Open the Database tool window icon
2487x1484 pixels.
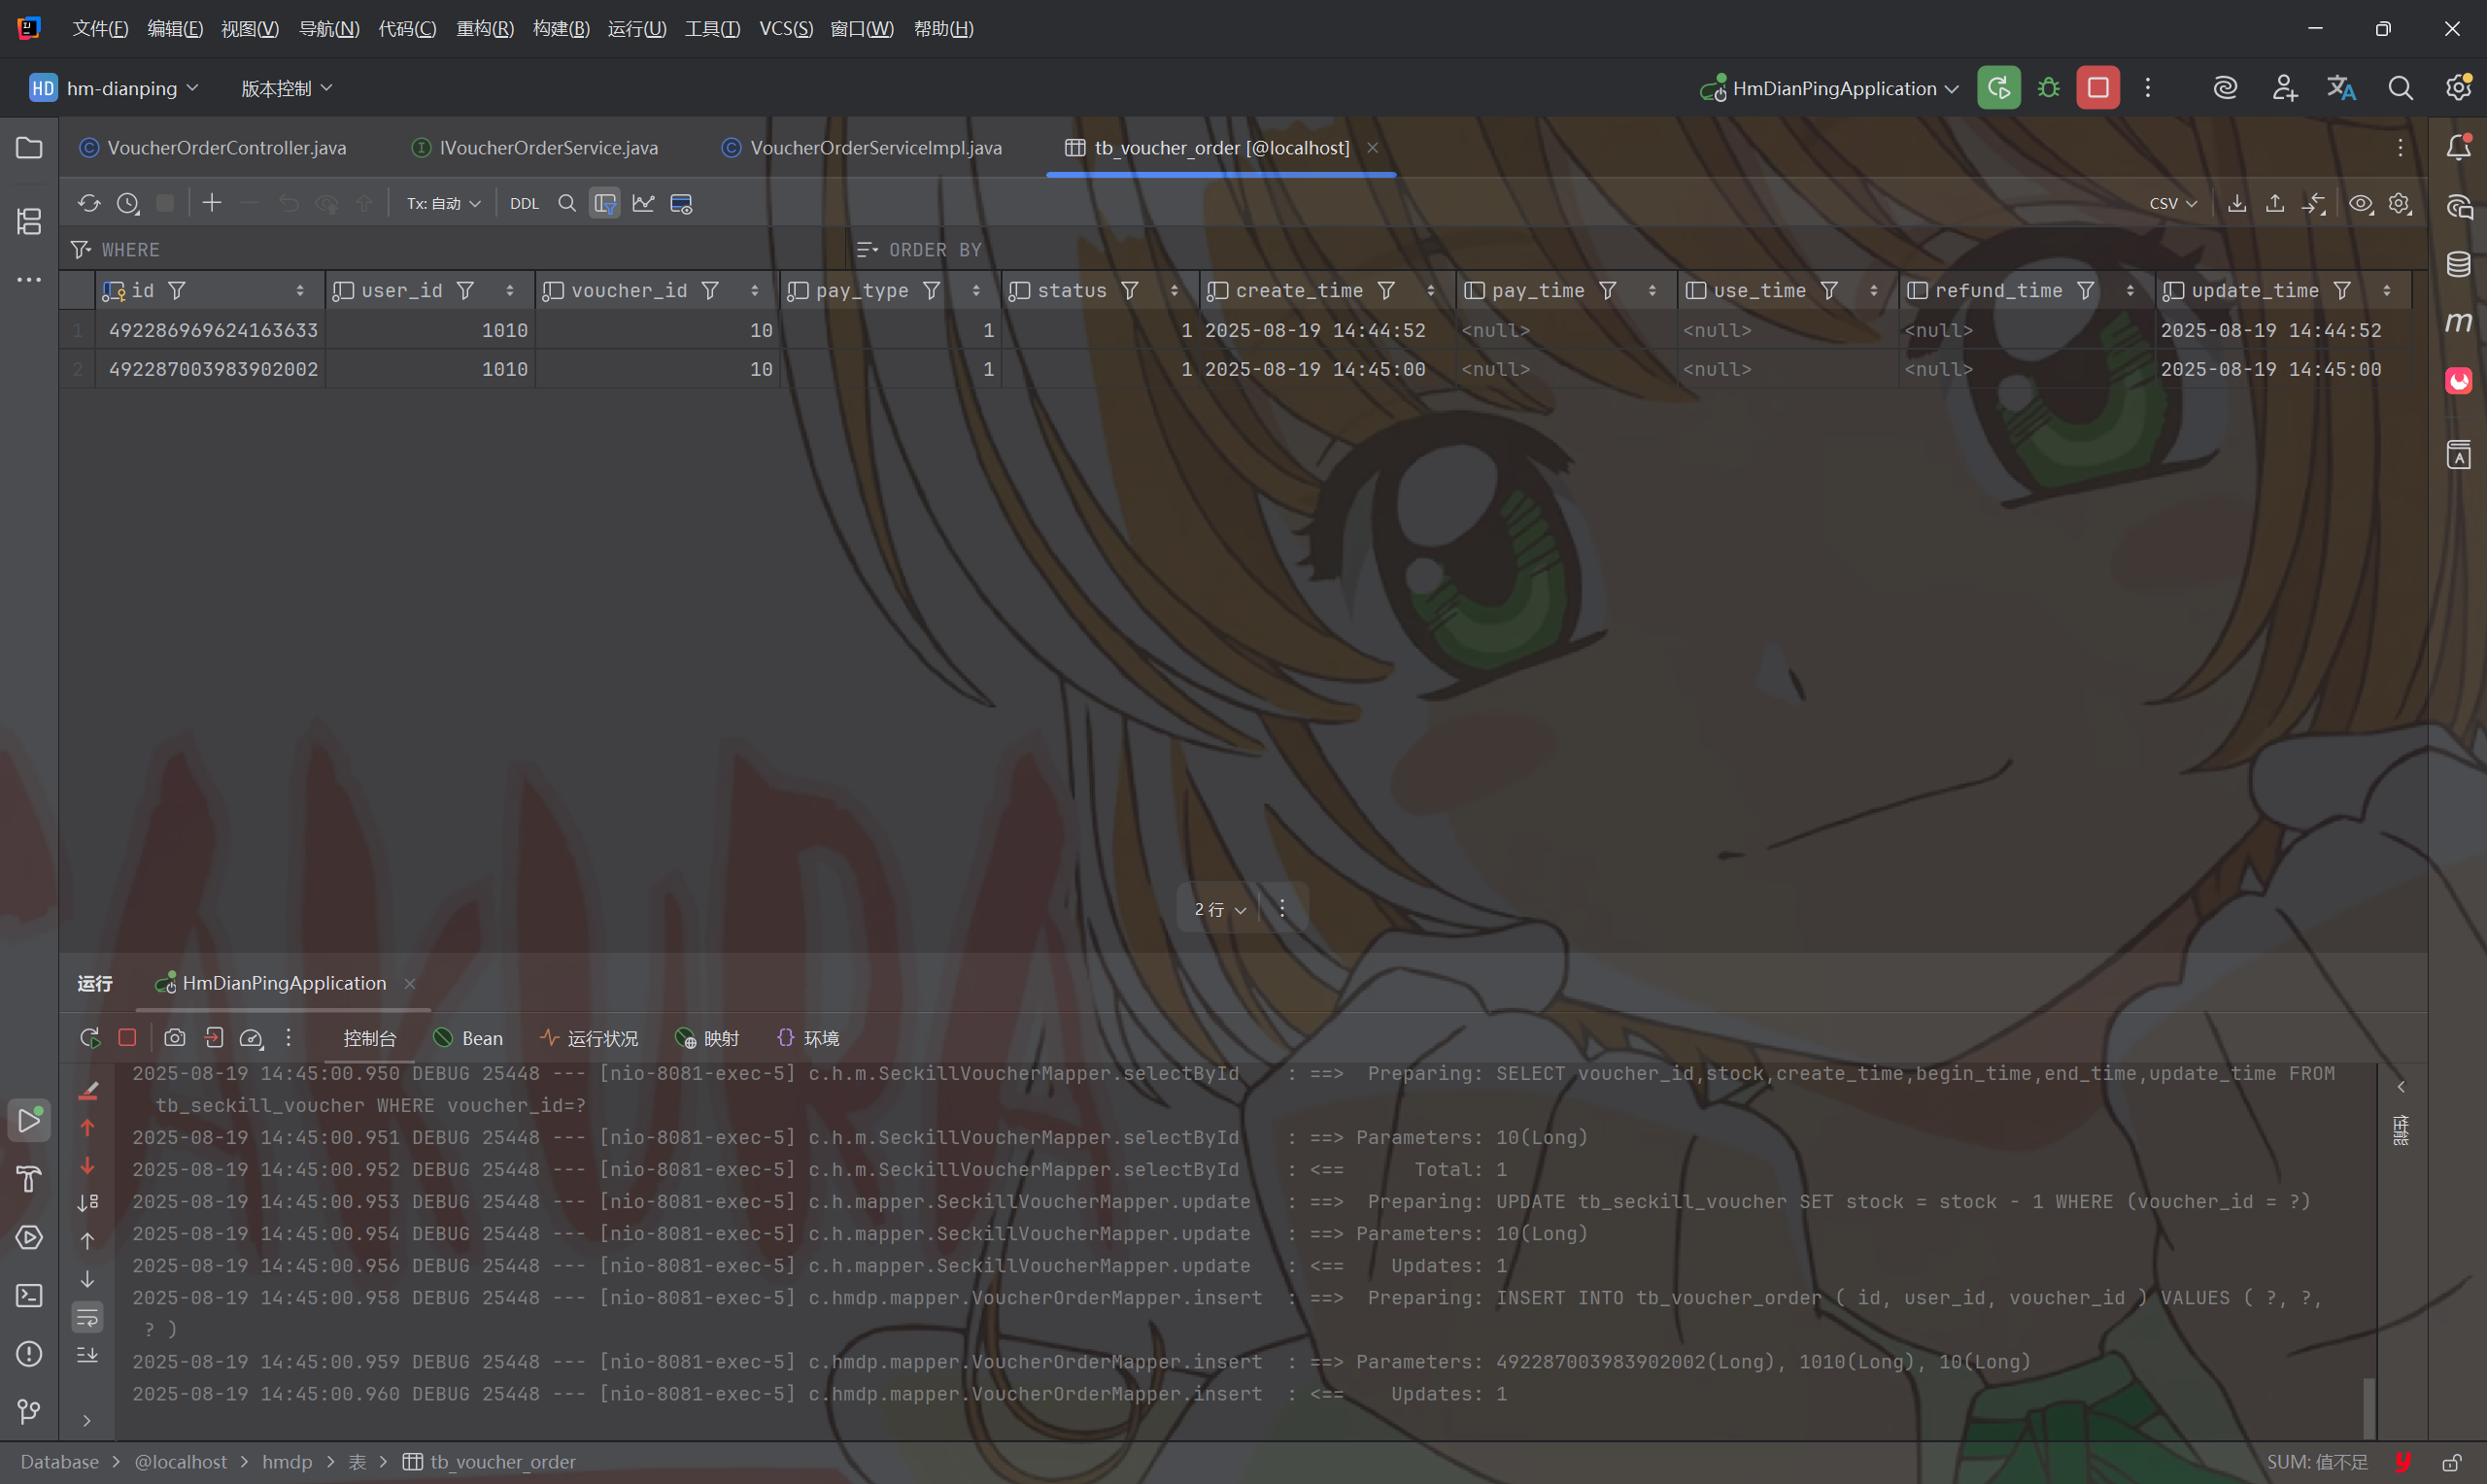[2458, 264]
